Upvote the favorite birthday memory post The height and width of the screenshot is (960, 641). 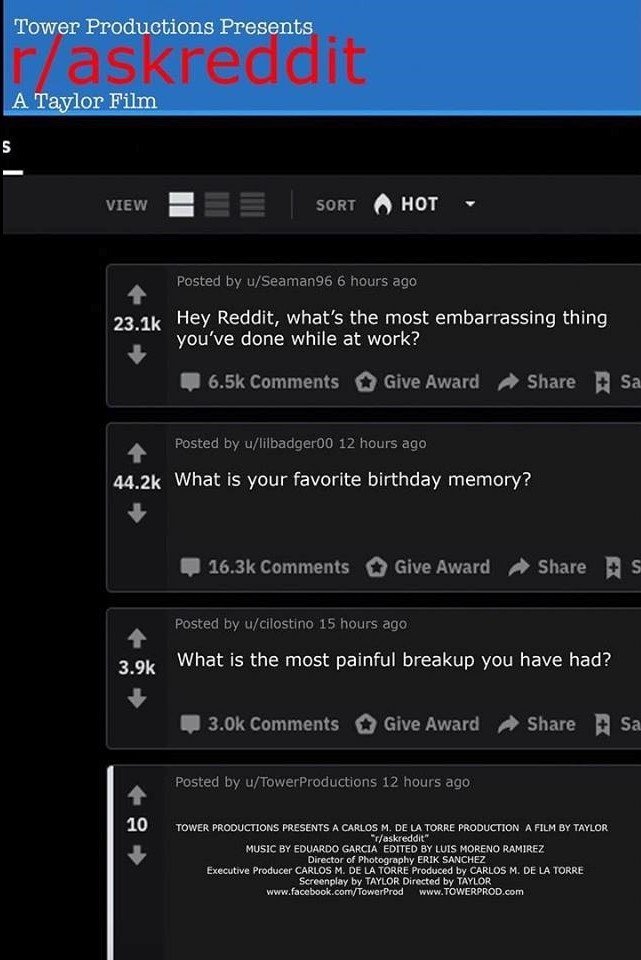point(137,453)
